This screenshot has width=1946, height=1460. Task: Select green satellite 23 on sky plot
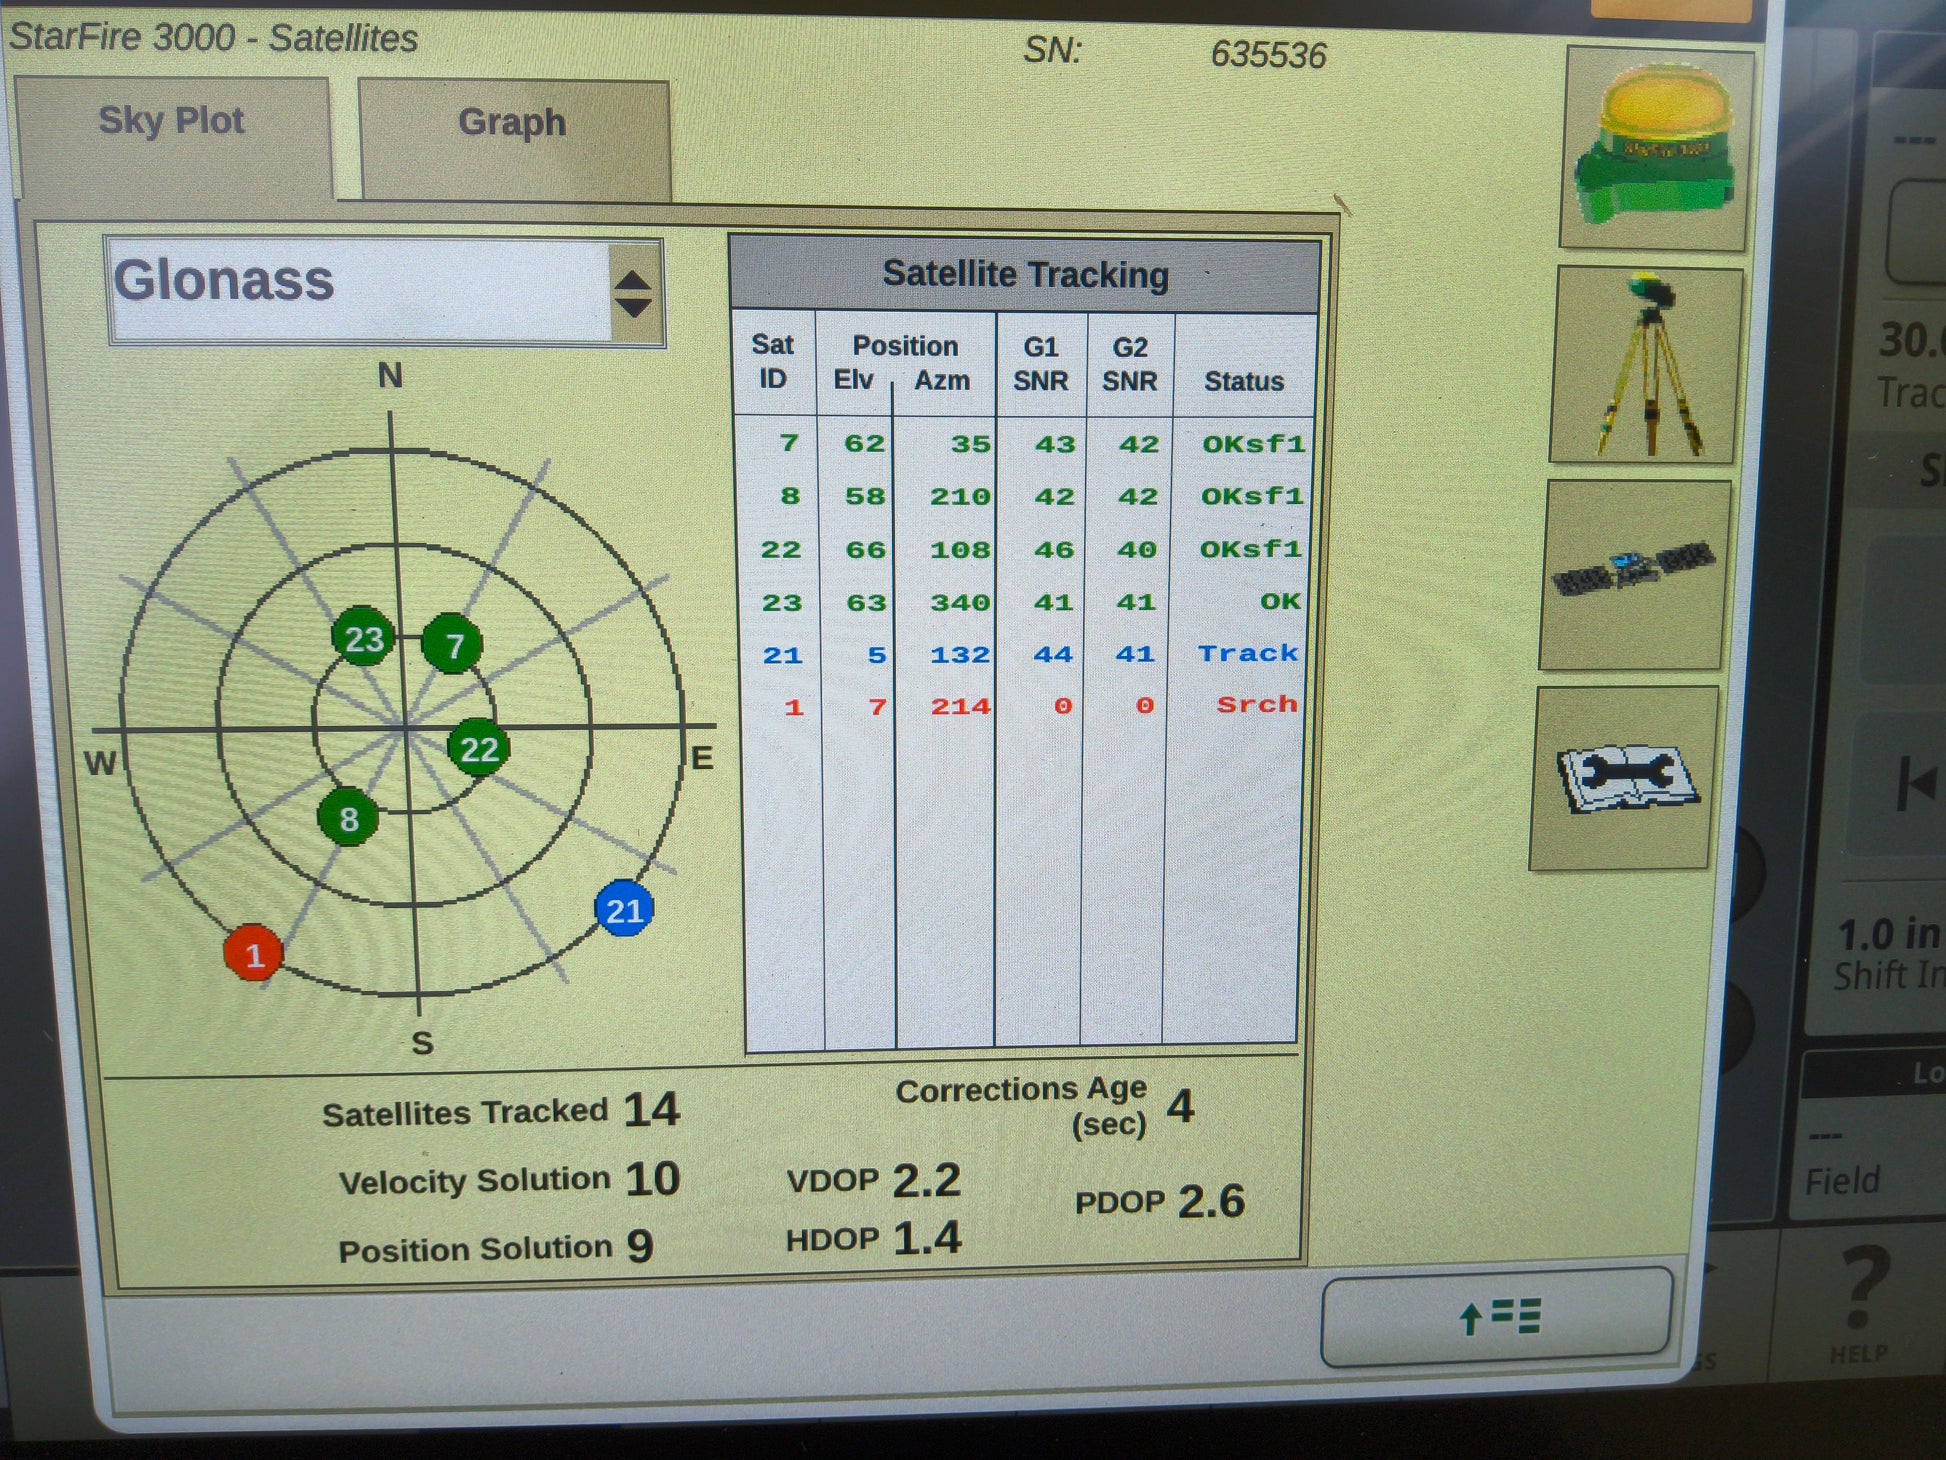[363, 638]
